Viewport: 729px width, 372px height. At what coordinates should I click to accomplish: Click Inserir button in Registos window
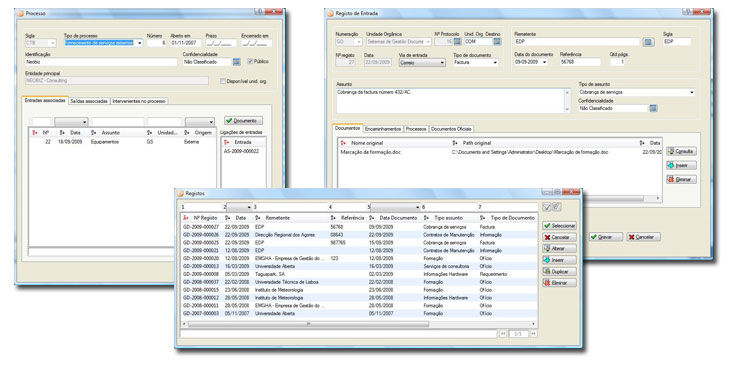point(559,260)
